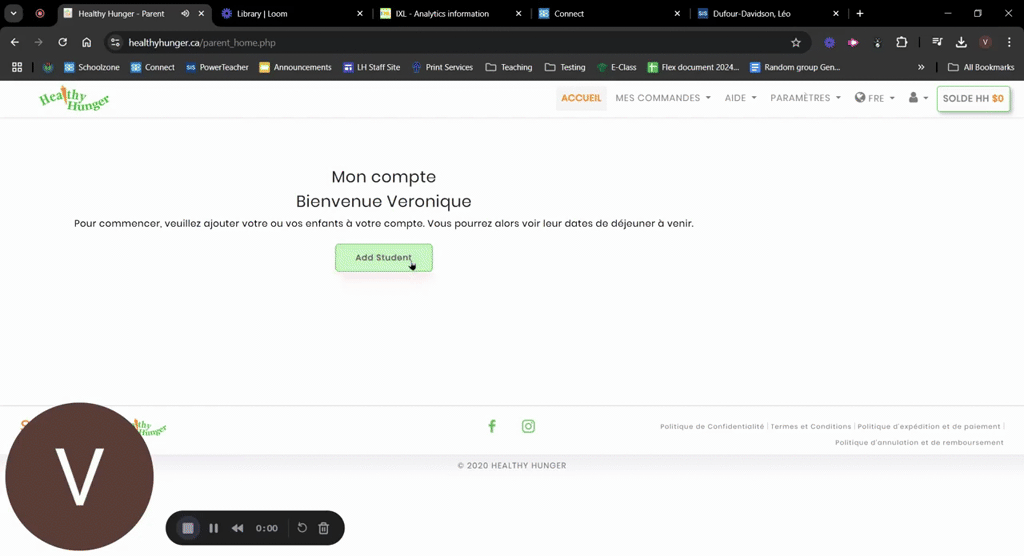Stop the Loom recording

coord(188,528)
